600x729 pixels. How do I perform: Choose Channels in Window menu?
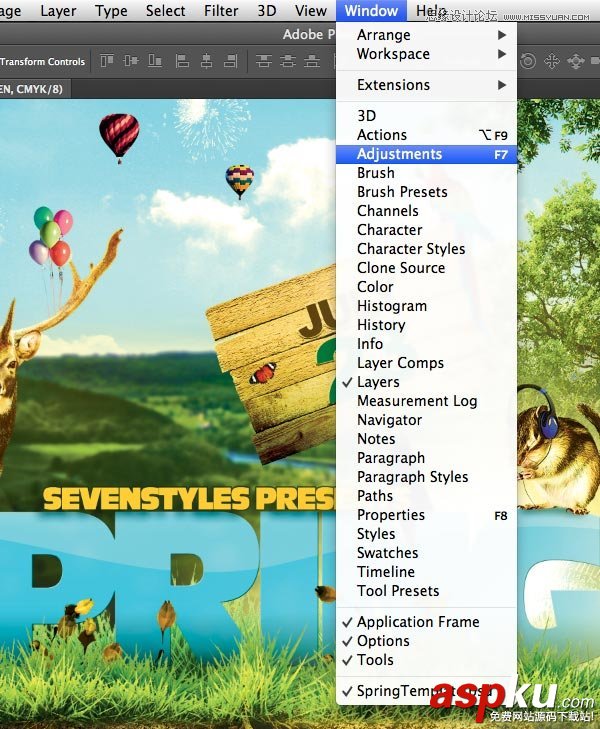[x=426, y=211]
